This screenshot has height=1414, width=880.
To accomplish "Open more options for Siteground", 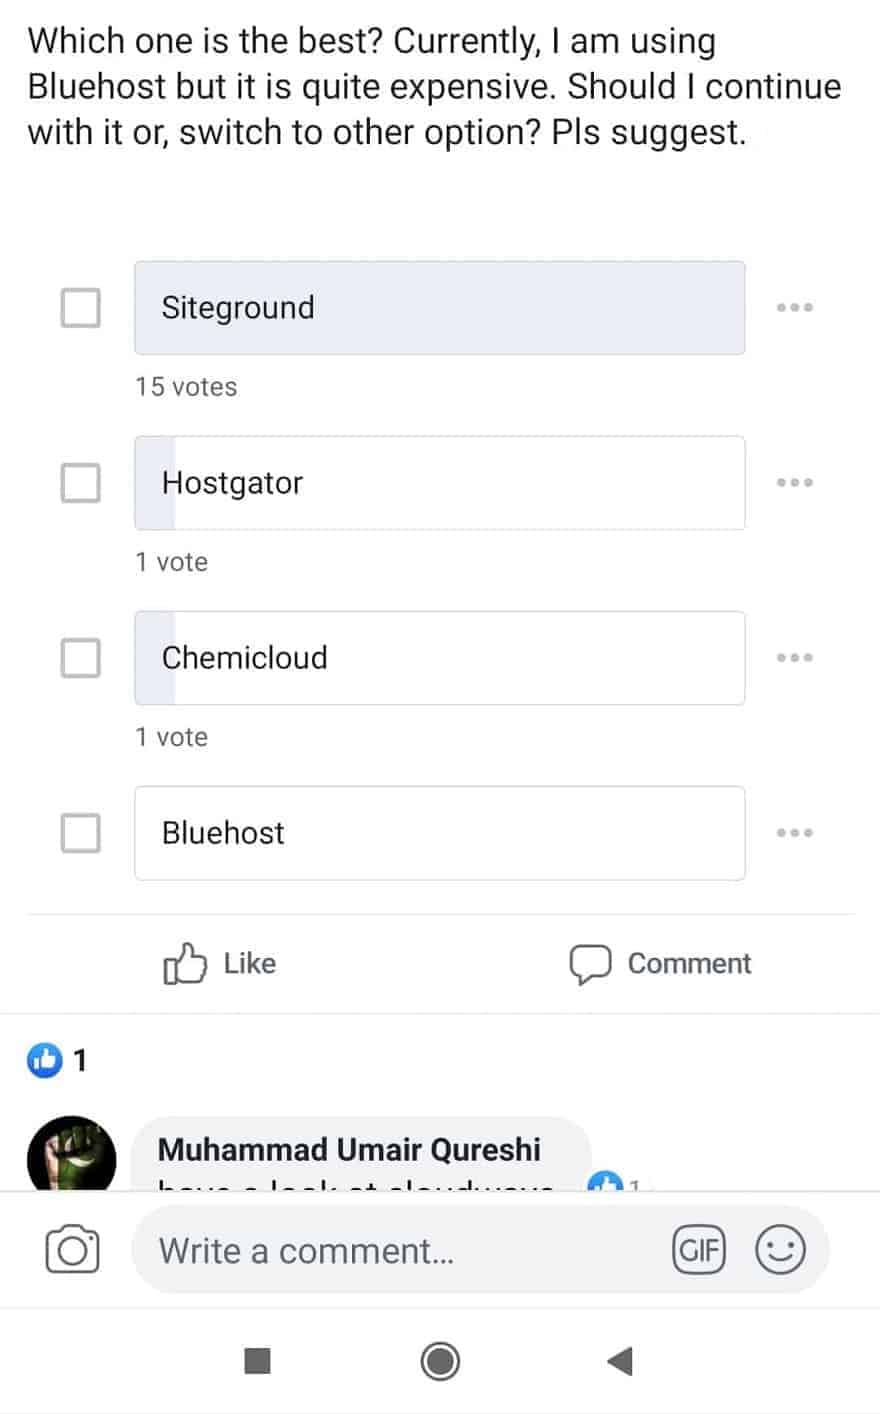I will [x=795, y=308].
